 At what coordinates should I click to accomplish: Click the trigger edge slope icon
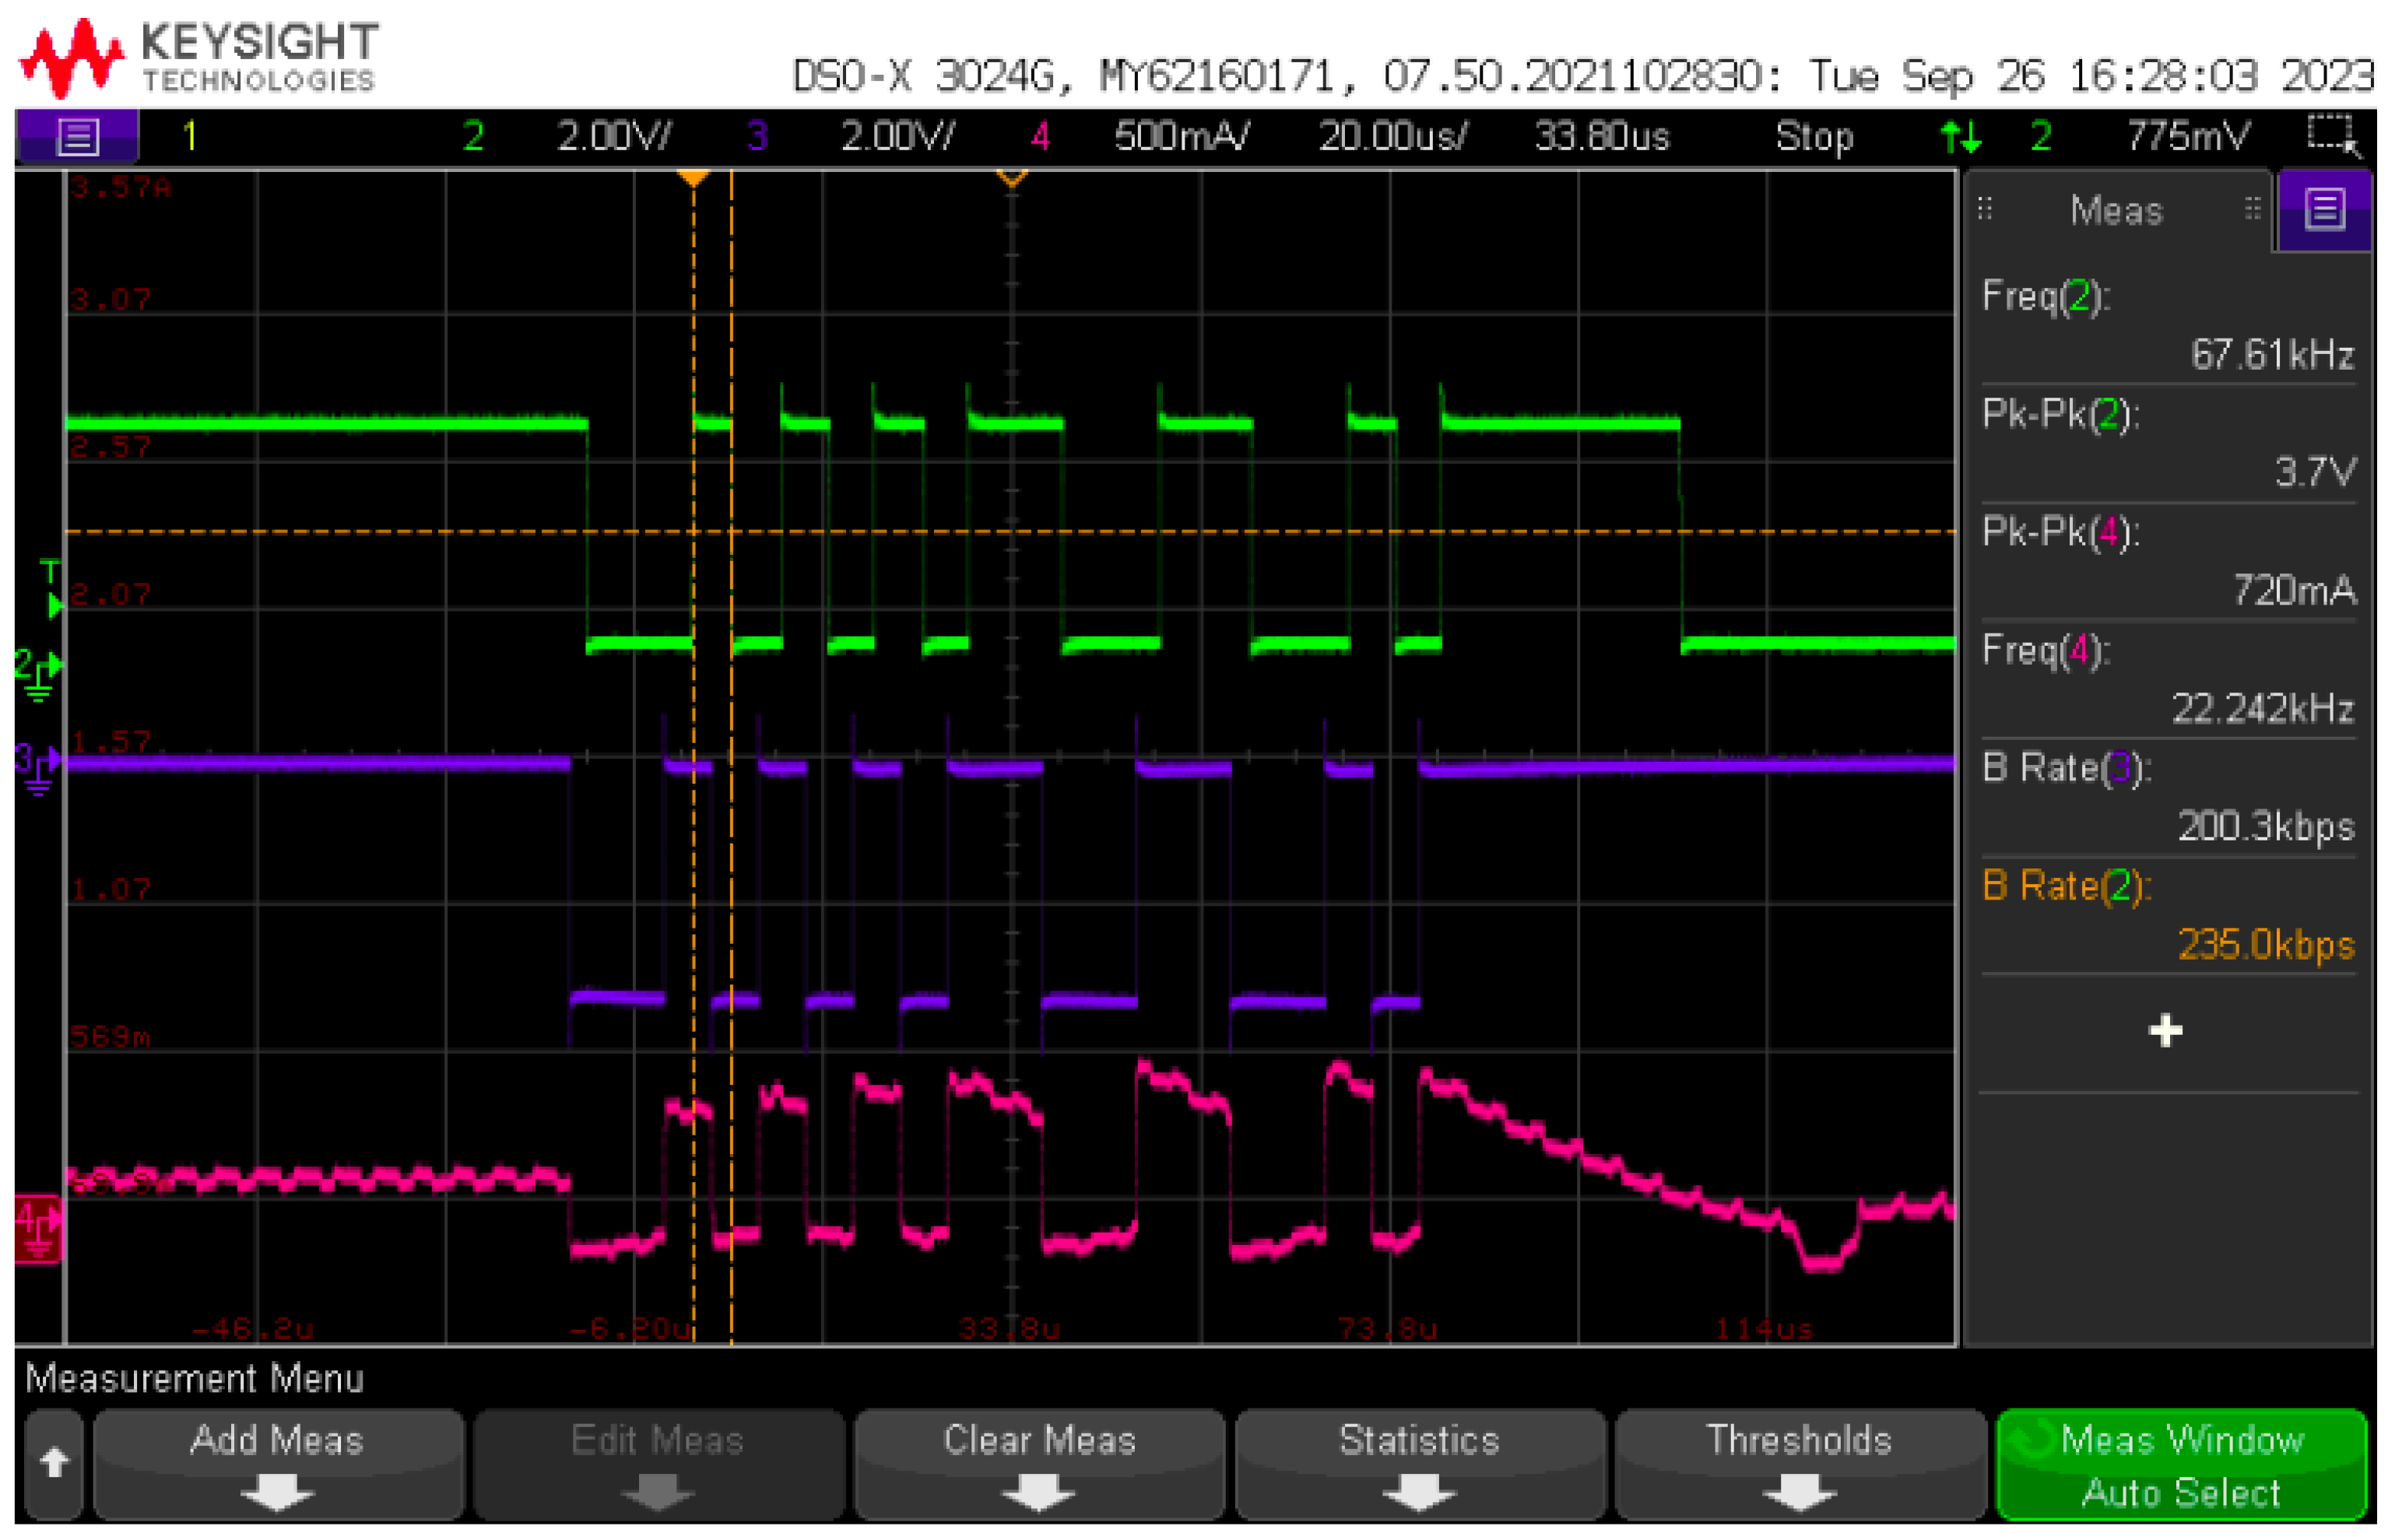pos(1959,135)
